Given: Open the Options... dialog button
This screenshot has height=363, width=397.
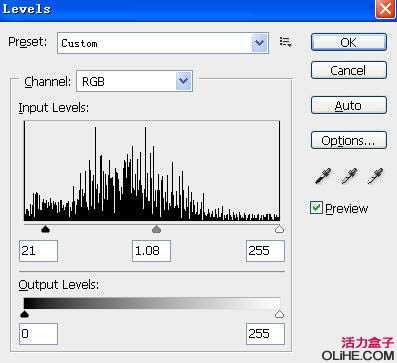Looking at the screenshot, I should (x=349, y=140).
